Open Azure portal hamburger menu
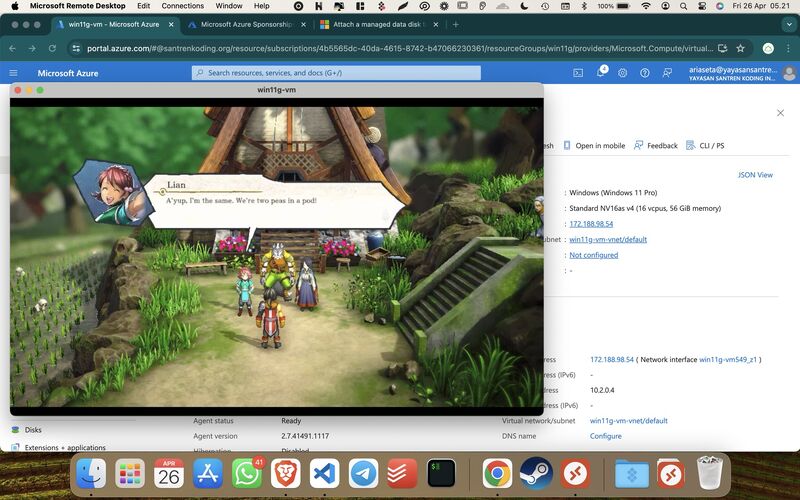This screenshot has height=500, width=800. [14, 73]
